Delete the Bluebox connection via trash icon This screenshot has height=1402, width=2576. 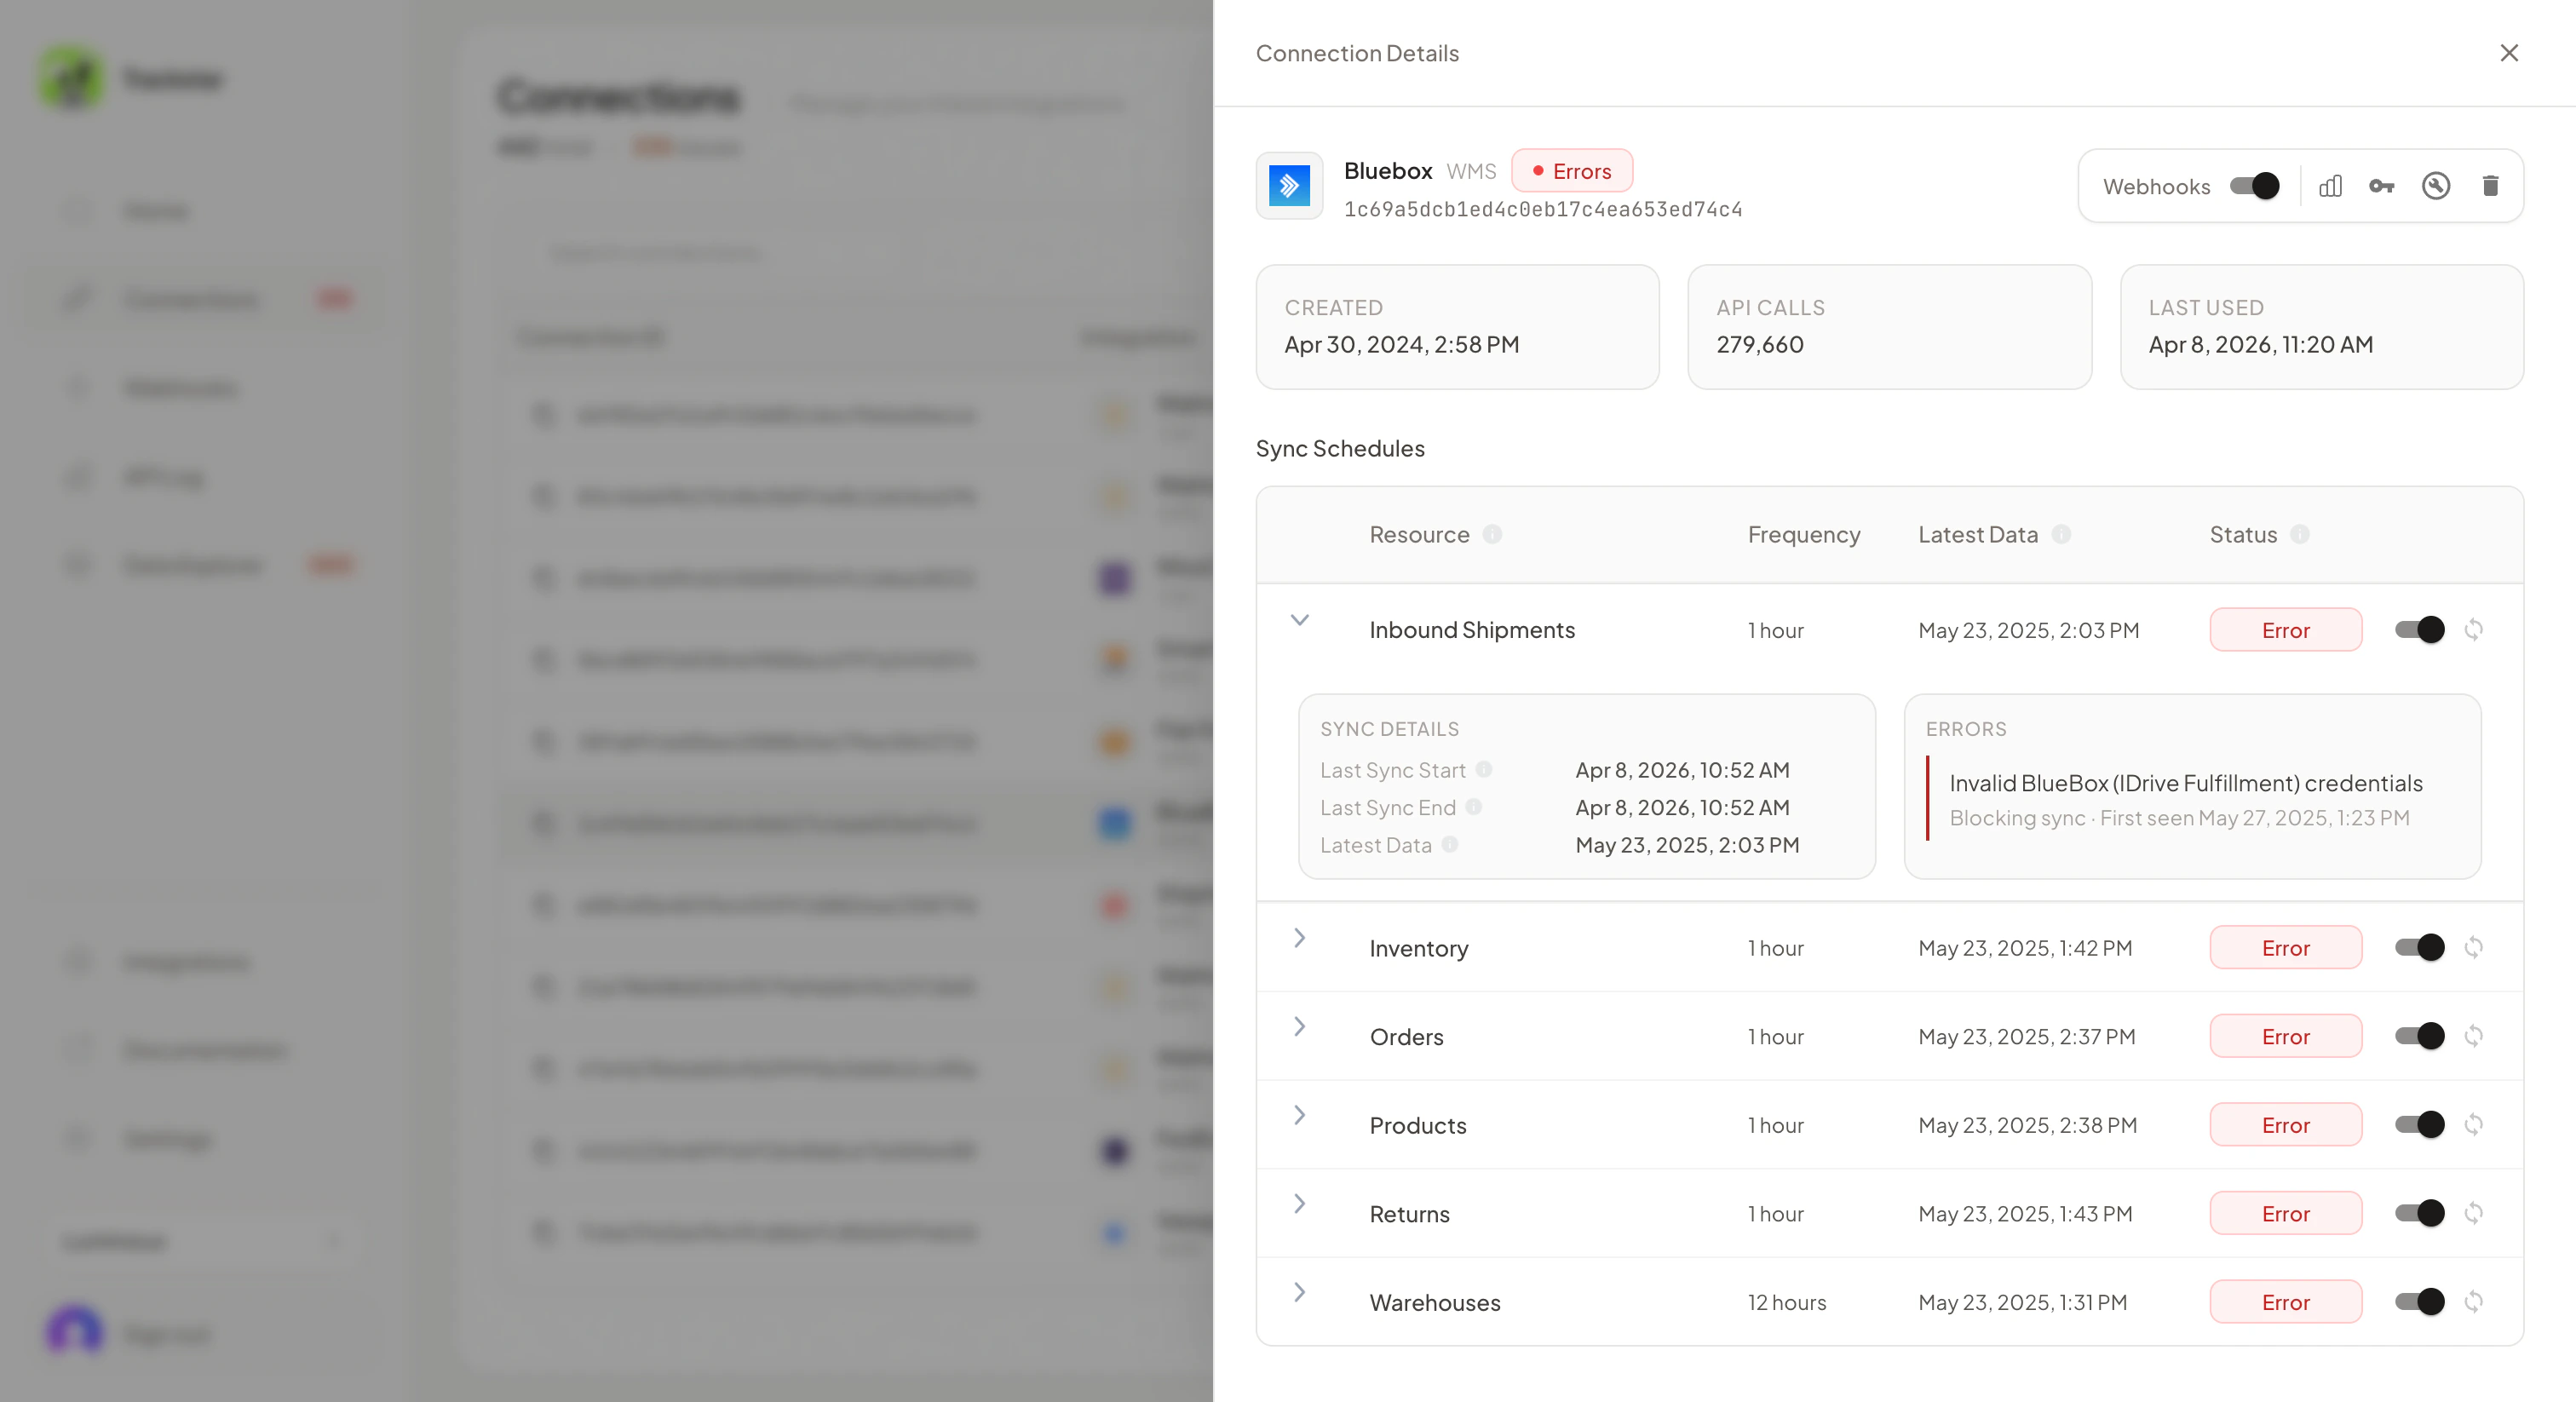(x=2491, y=186)
